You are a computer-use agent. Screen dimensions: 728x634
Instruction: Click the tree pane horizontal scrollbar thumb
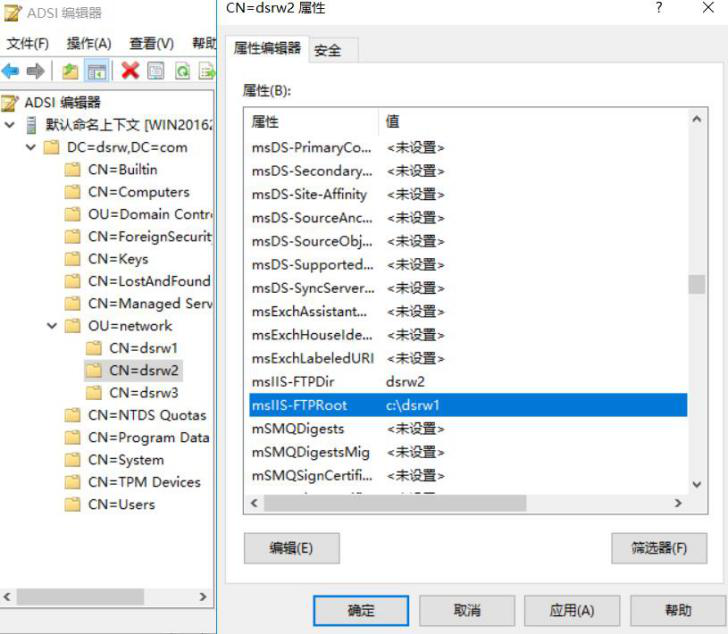(81, 597)
